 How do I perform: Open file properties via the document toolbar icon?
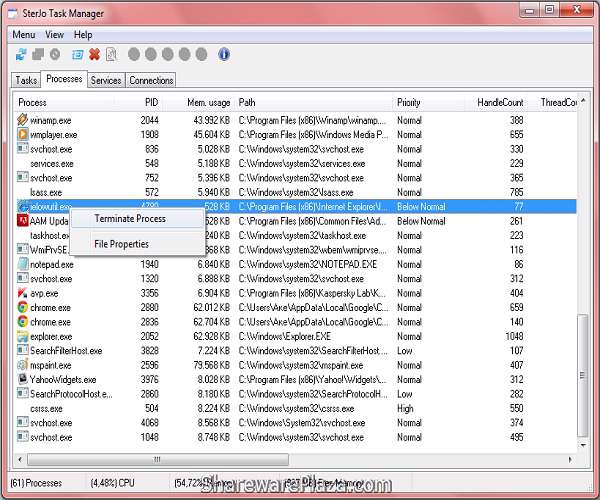[x=111, y=54]
